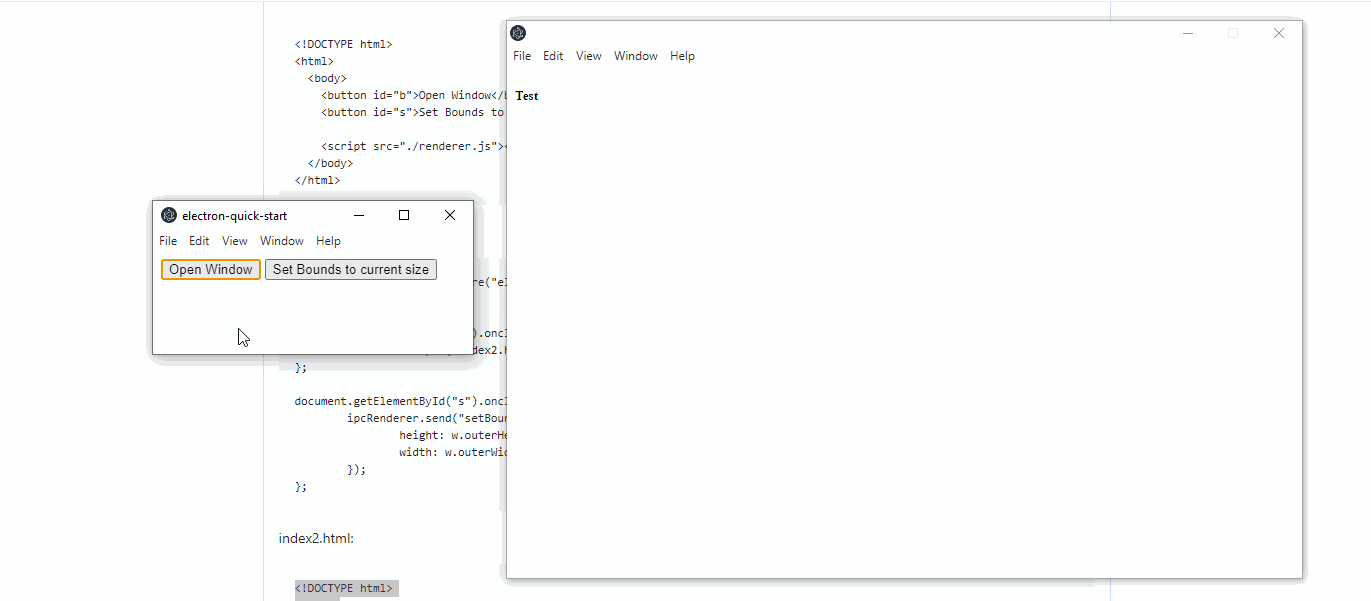Click the Open Window button
The height and width of the screenshot is (601, 1371).
tap(210, 269)
